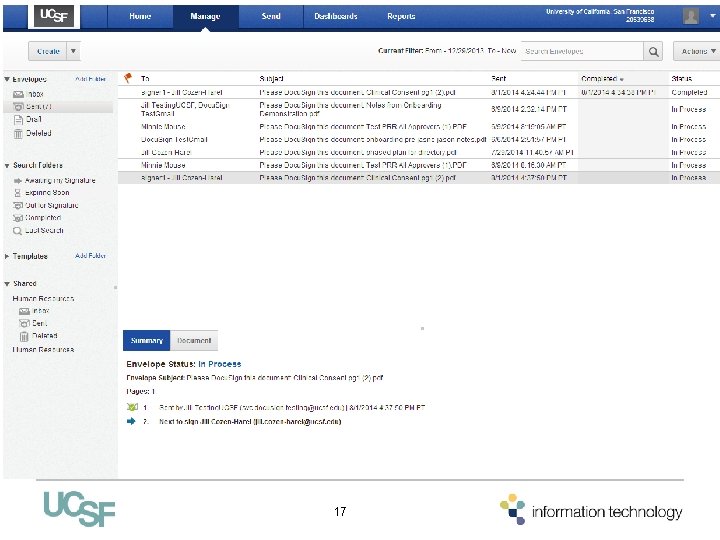Select the DocuSign TestGmail recipient row
Screen dimensions: 720x540
[x=419, y=139]
